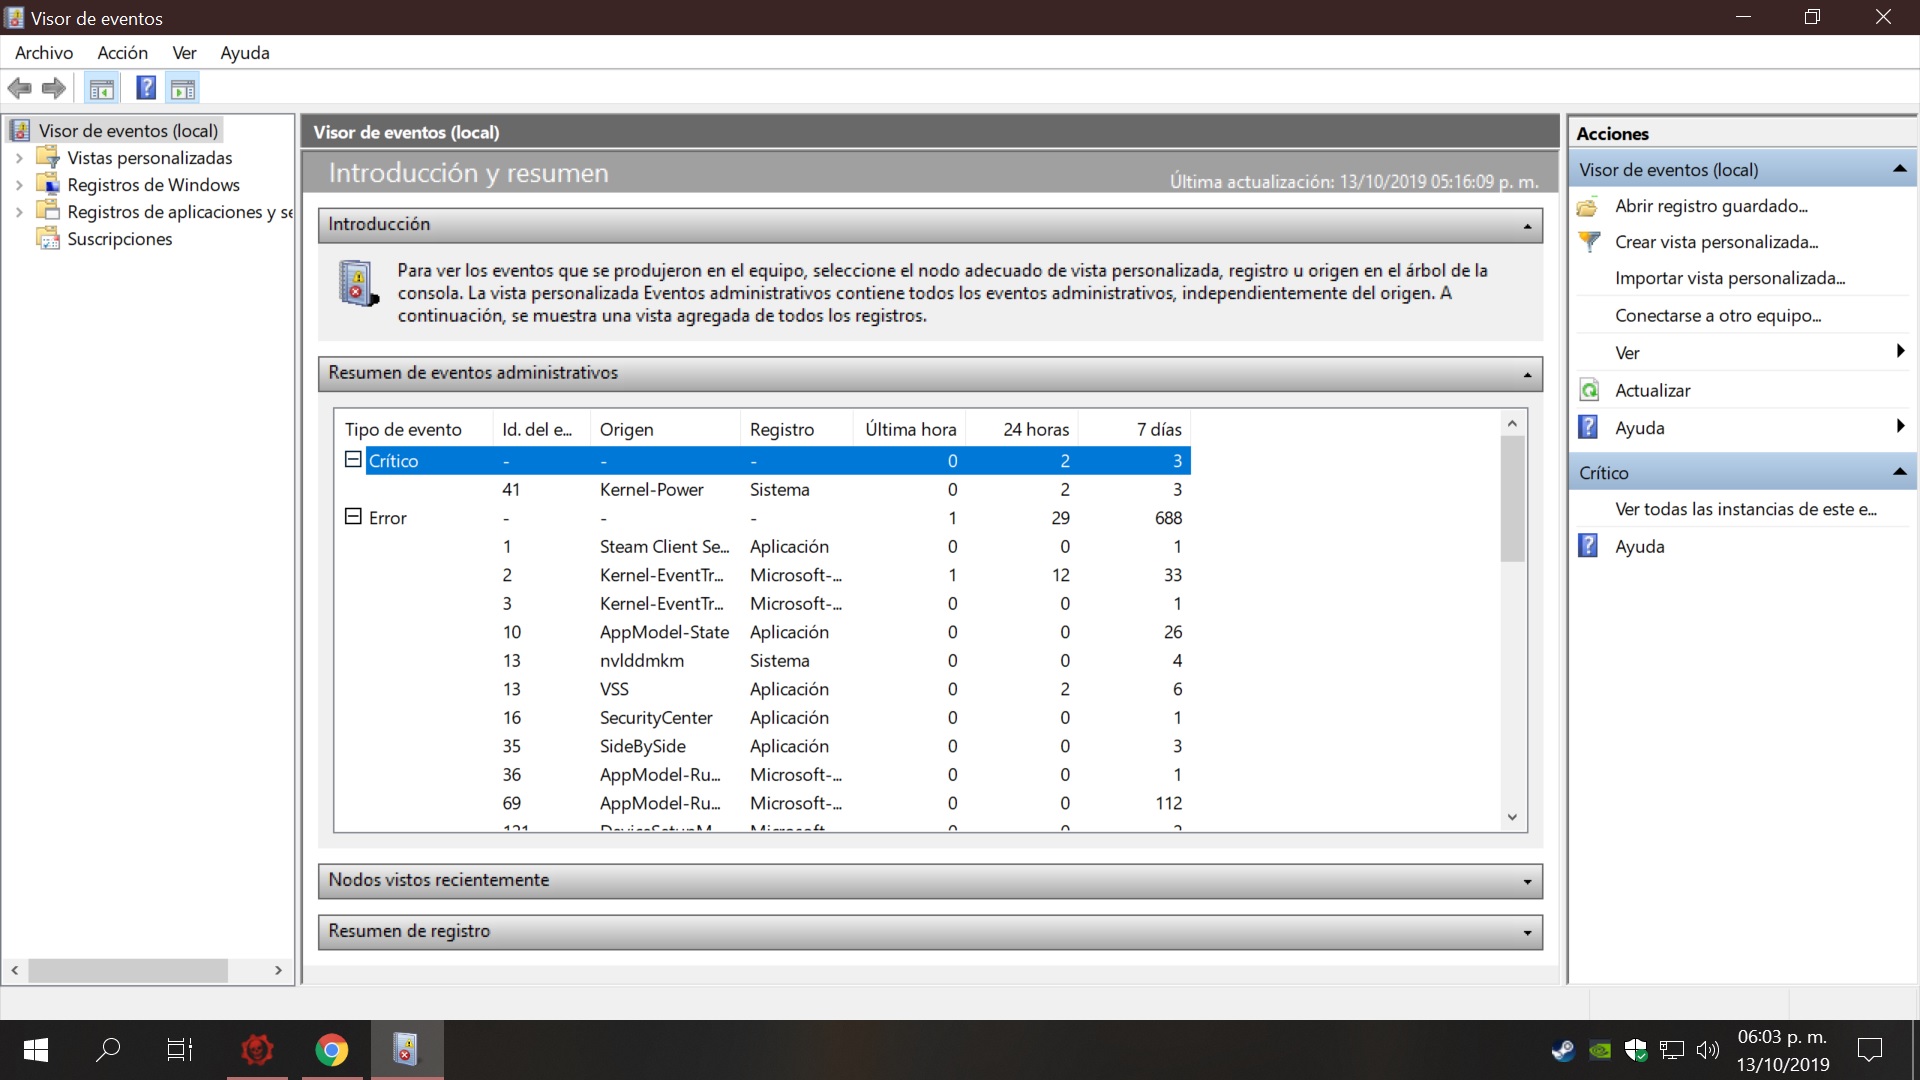Click Show/Hide console tree toolbar icon
Screen dimensions: 1920x1080
point(101,89)
